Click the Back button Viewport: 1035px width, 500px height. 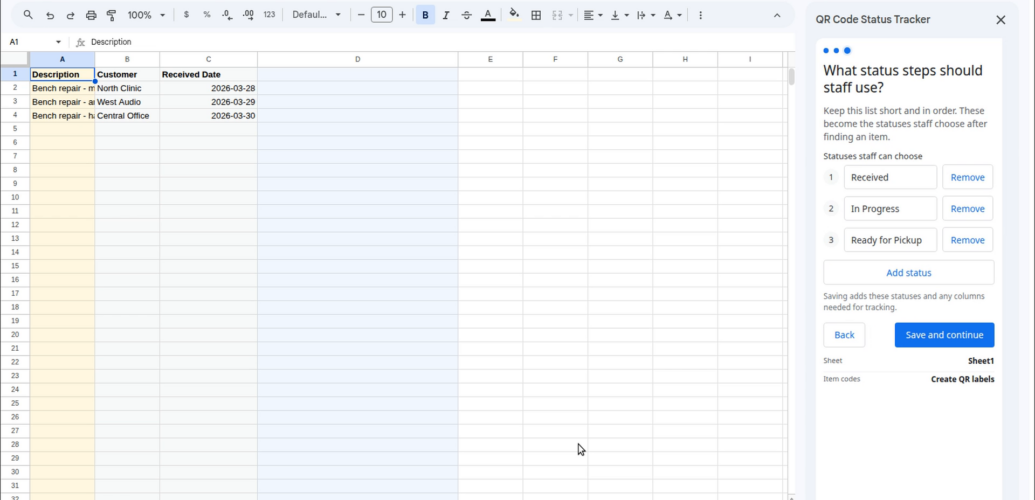[x=844, y=335]
